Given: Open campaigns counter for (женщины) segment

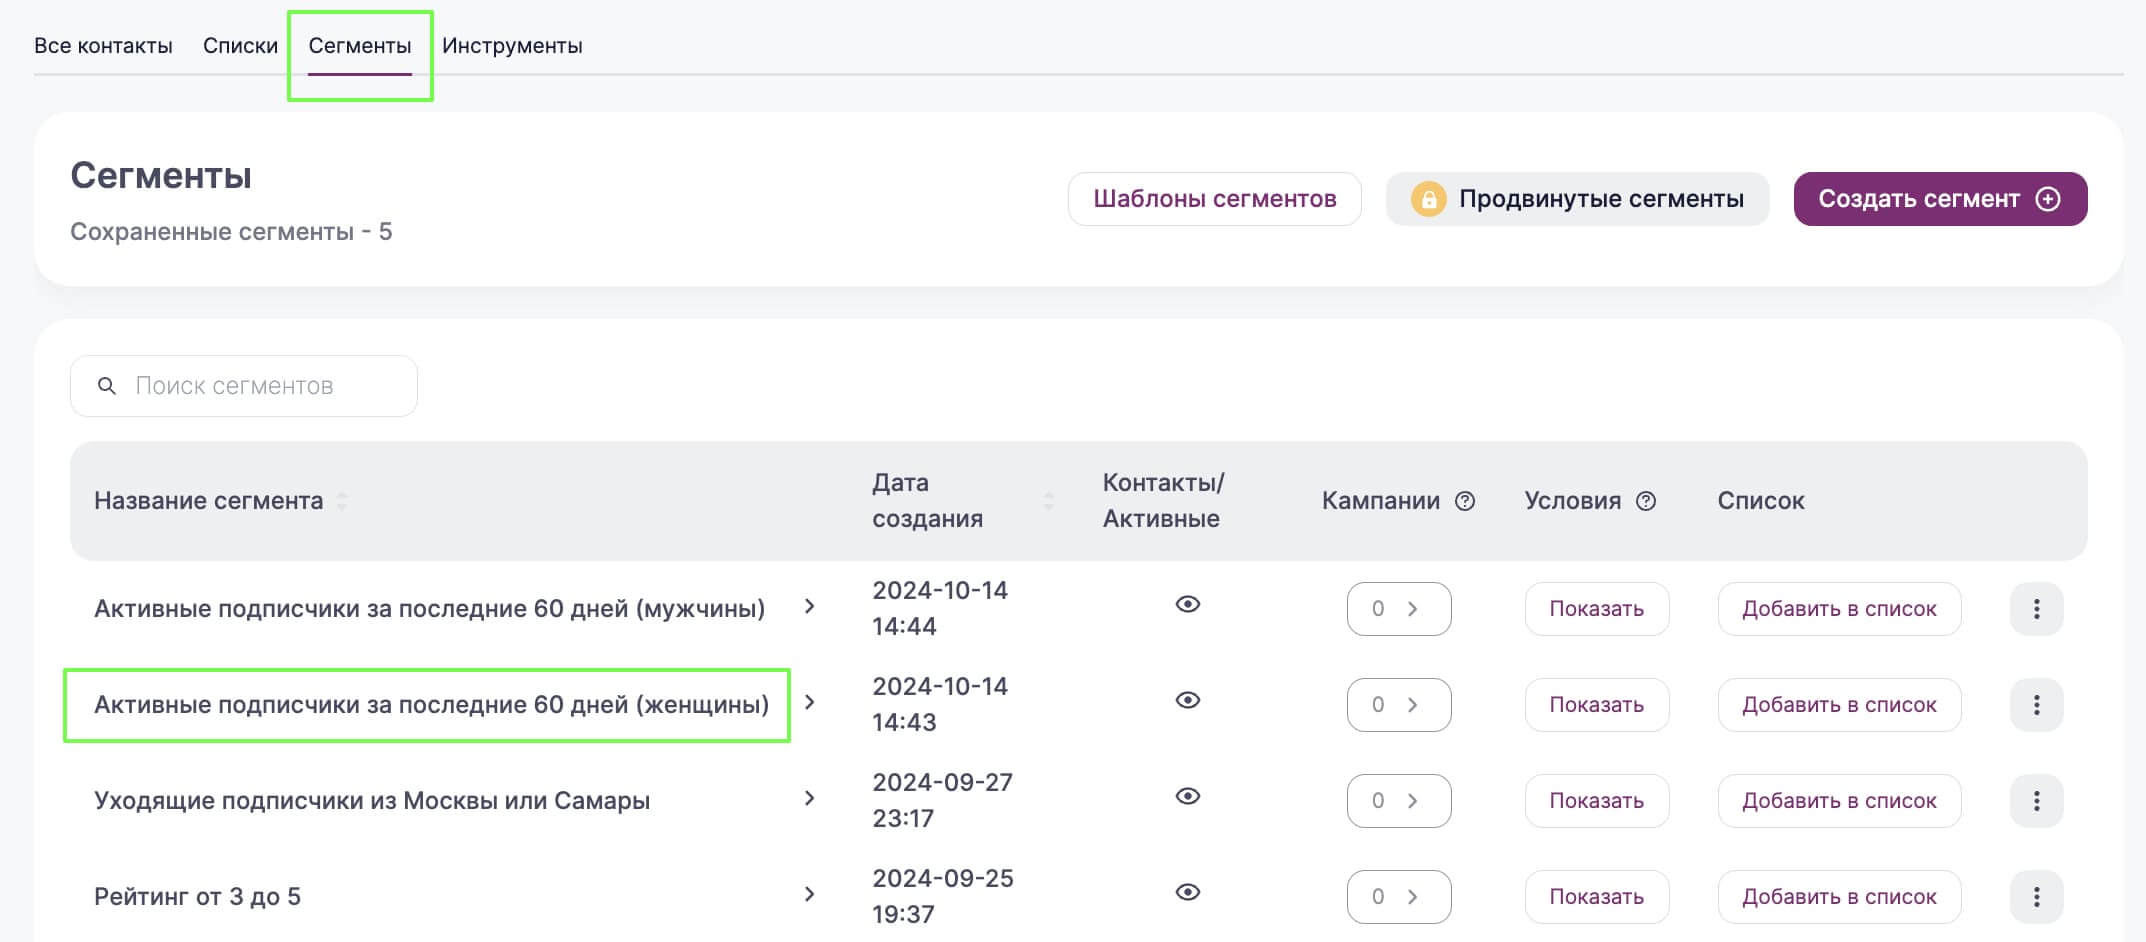Looking at the screenshot, I should click(x=1399, y=705).
